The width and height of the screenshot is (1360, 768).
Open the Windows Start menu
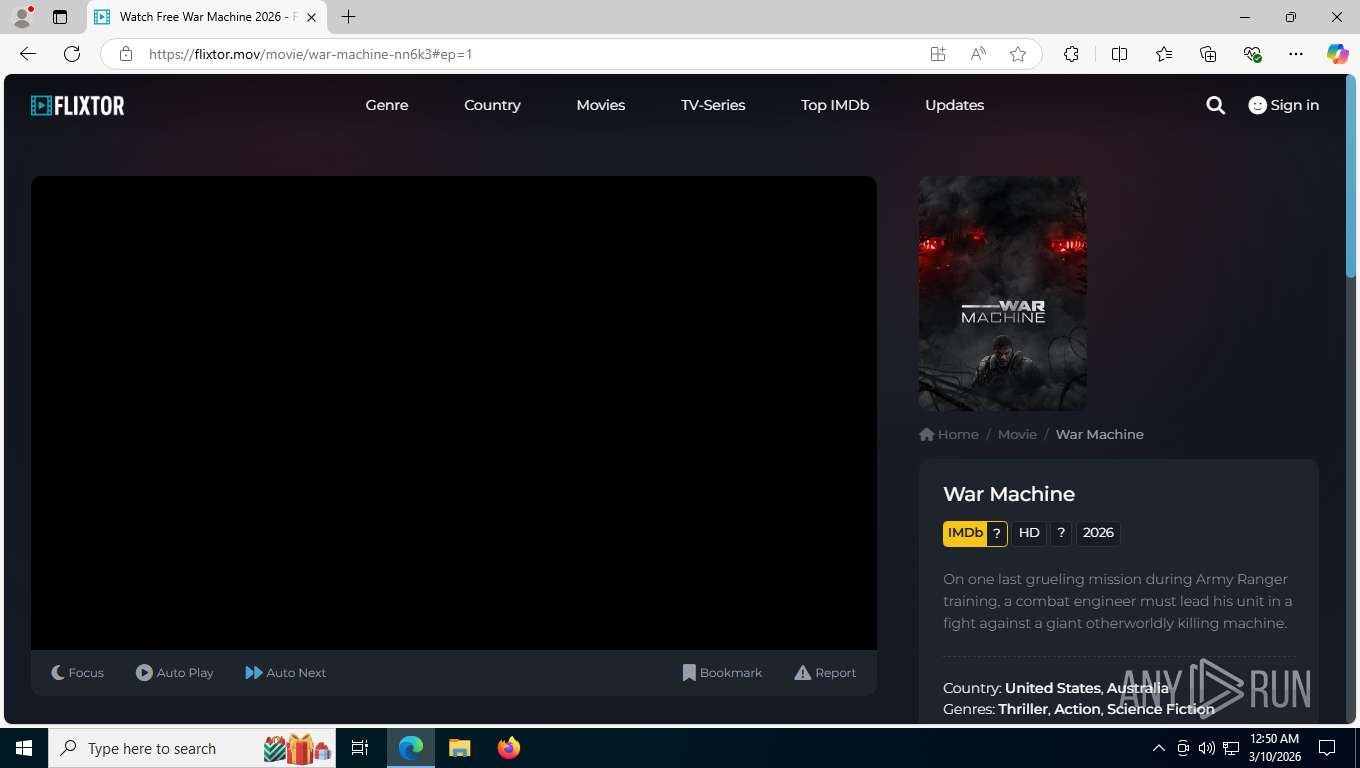click(x=24, y=748)
